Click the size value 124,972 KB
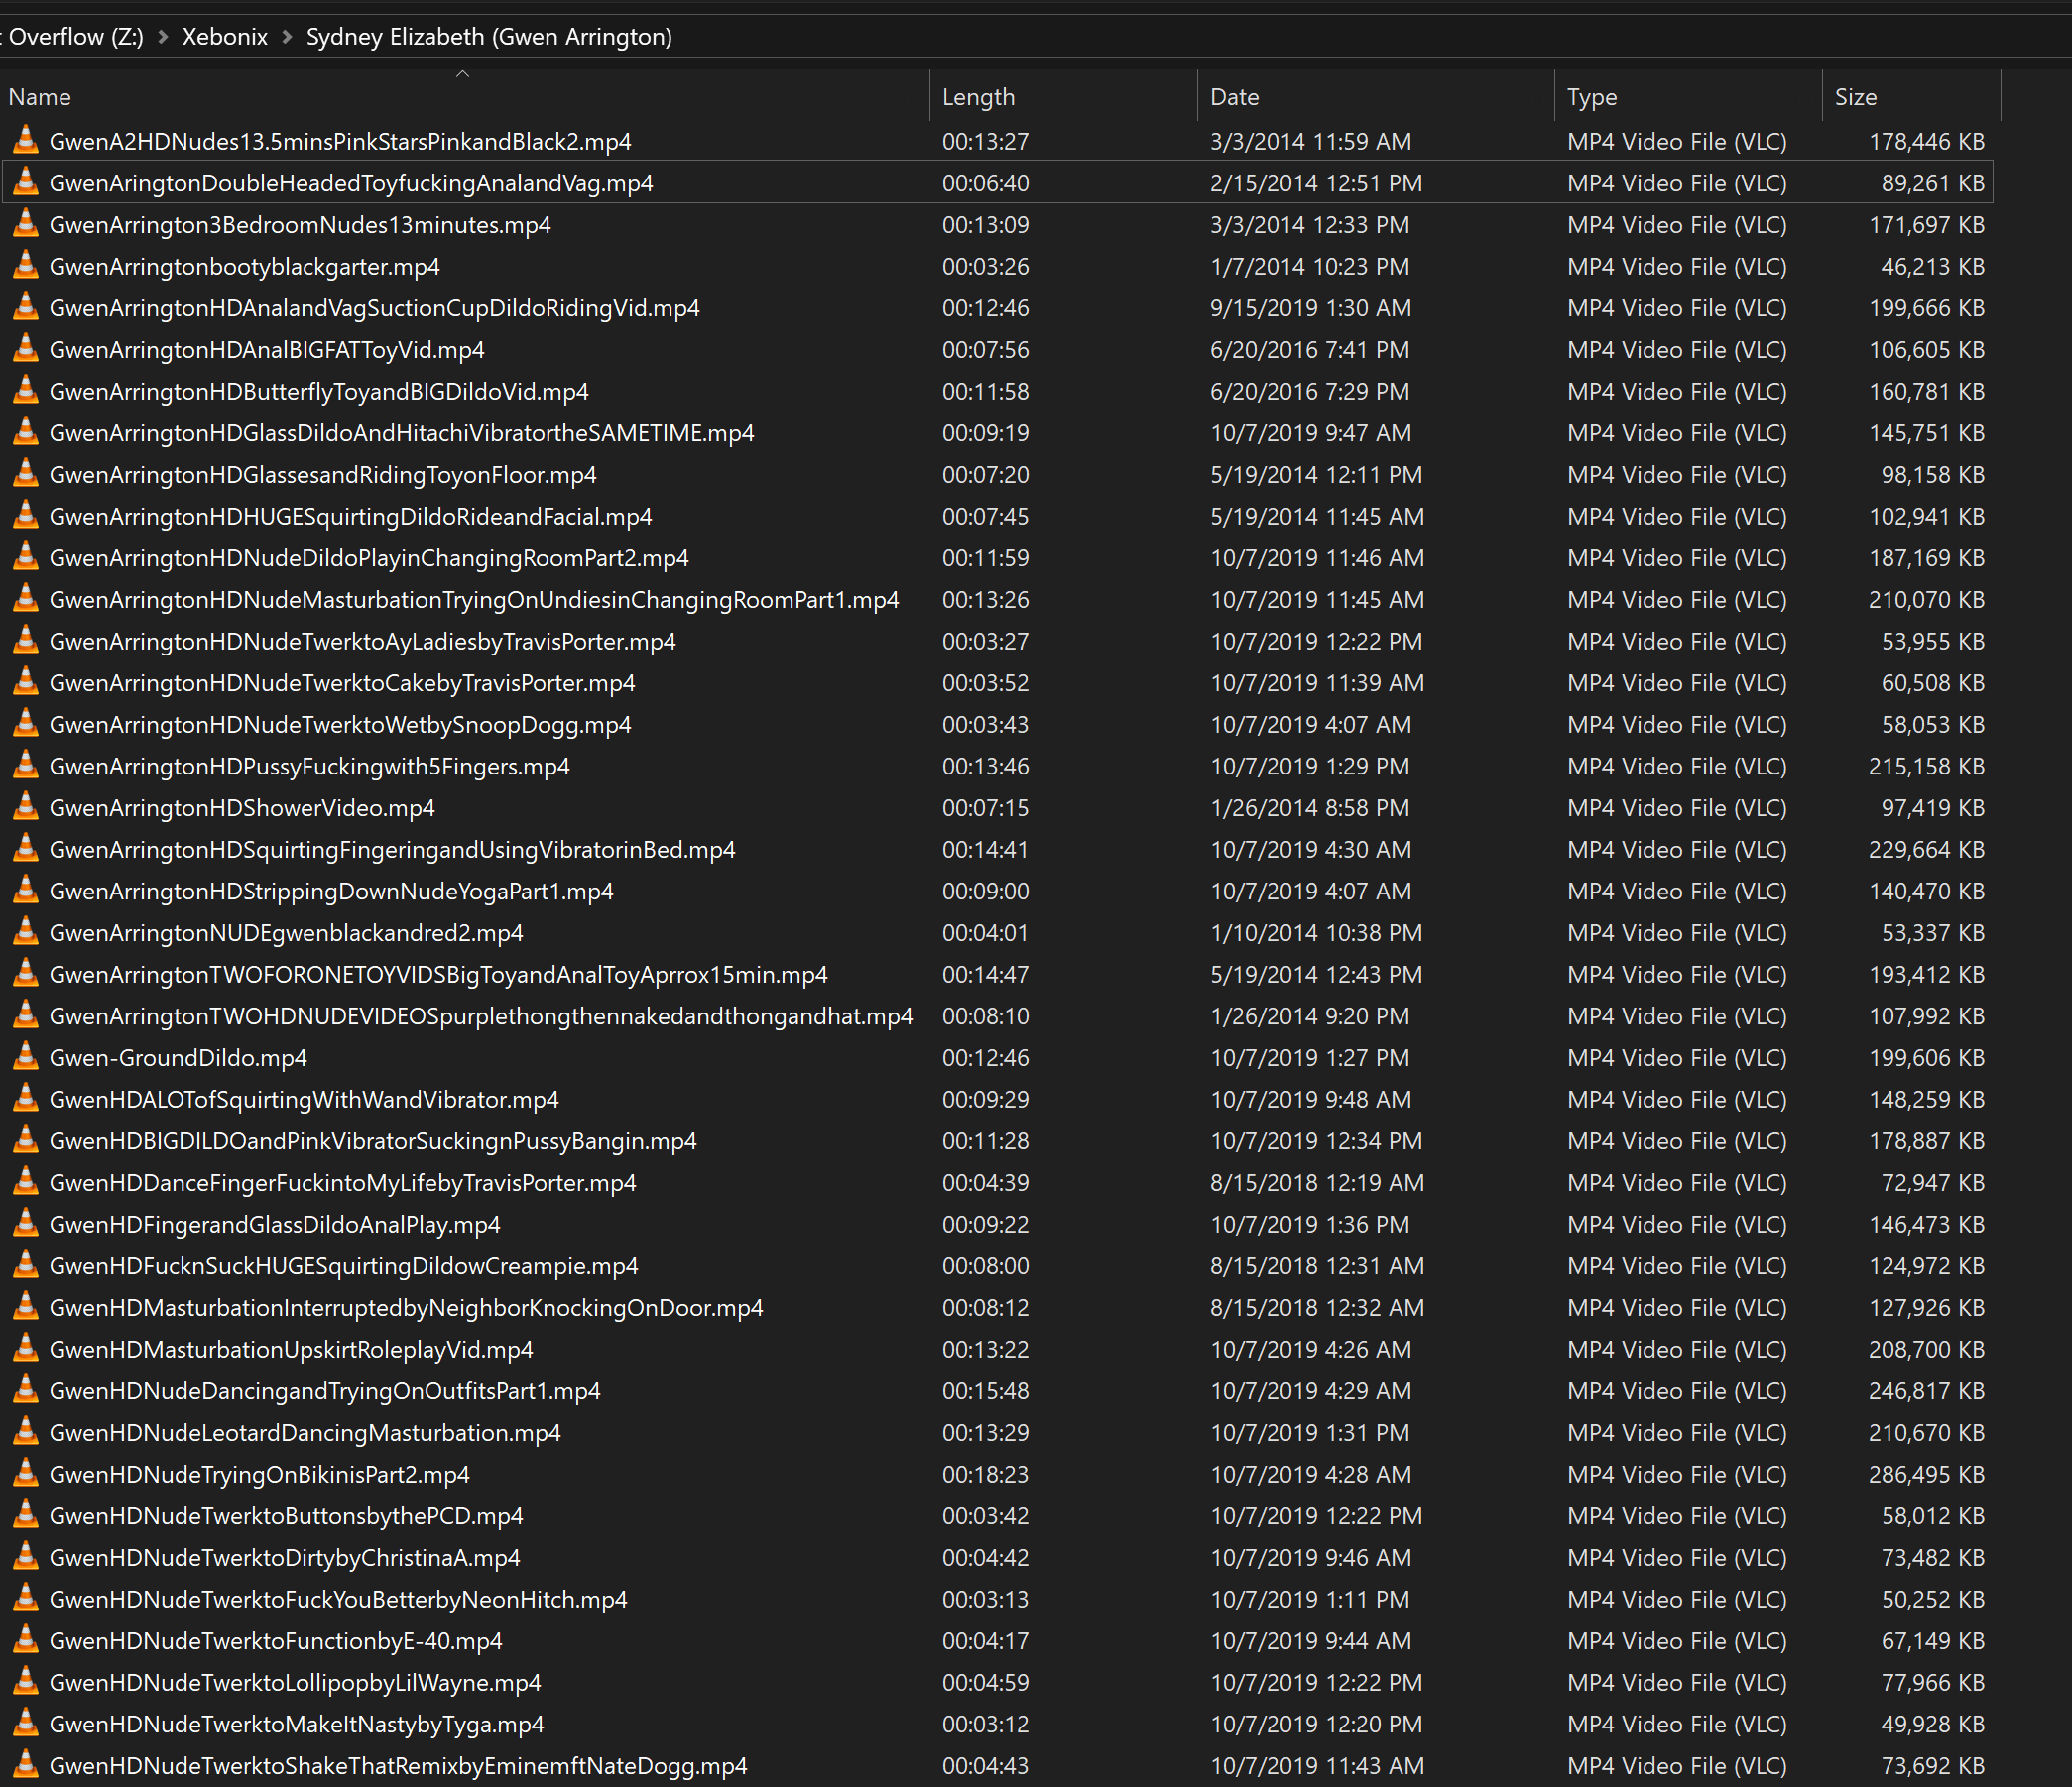 [1927, 1266]
